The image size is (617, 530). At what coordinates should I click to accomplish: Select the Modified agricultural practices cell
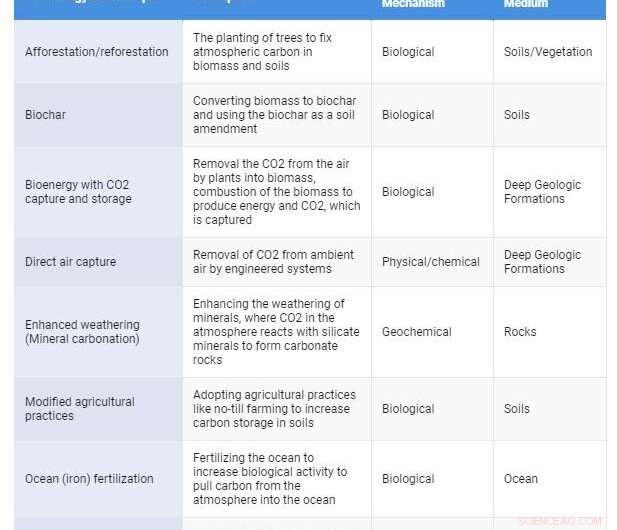click(x=80, y=409)
